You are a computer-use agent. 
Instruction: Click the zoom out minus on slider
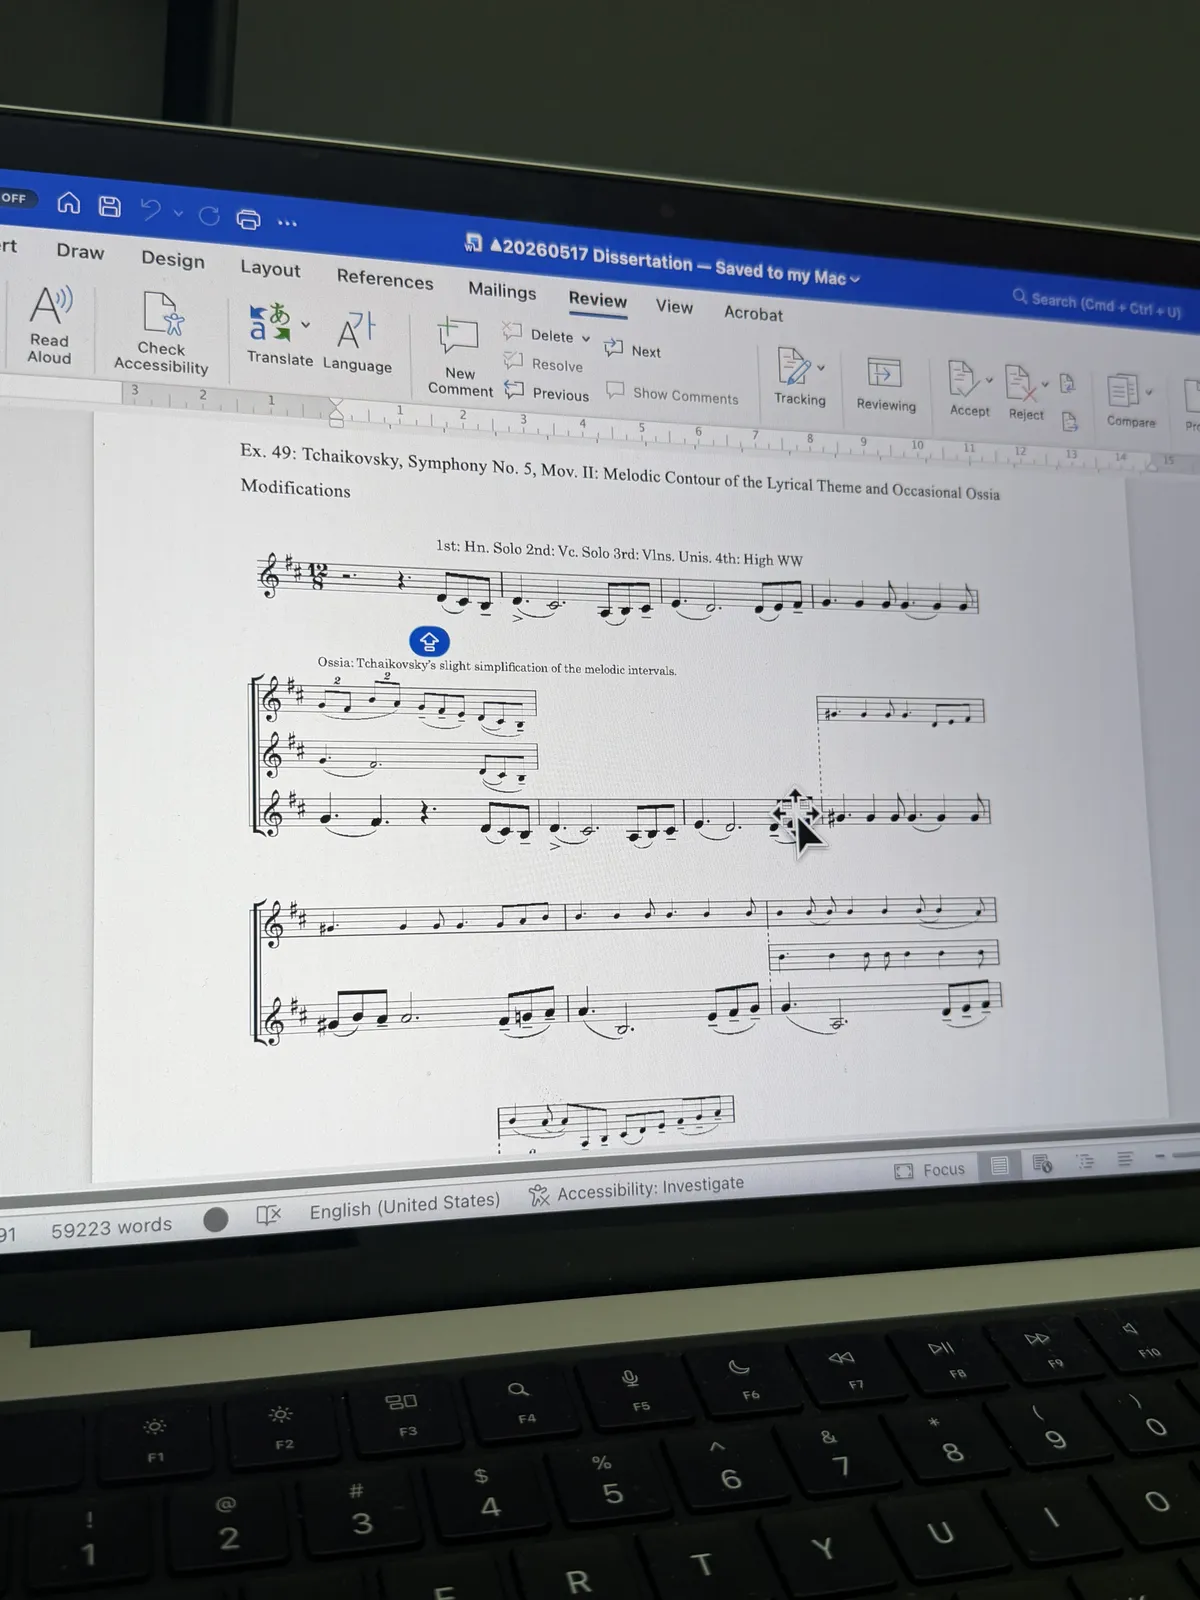pyautogui.click(x=1161, y=1156)
